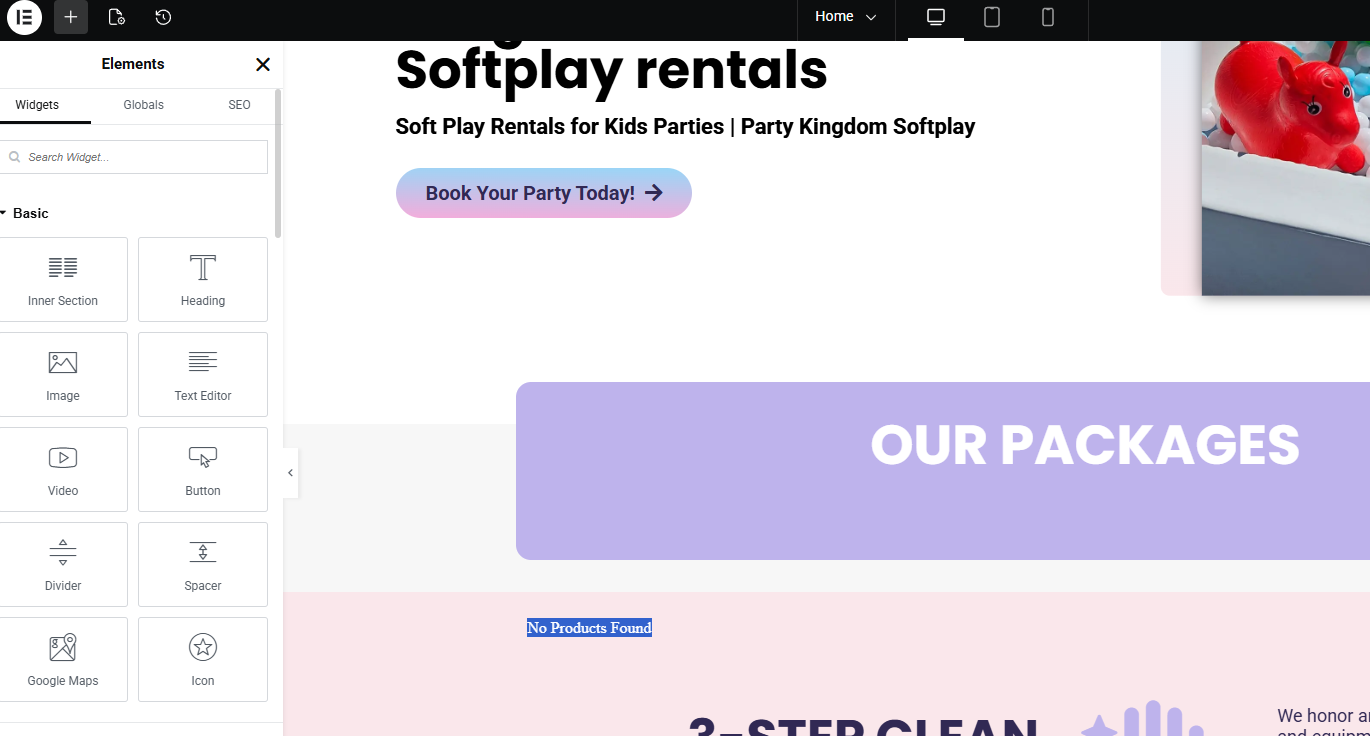Switch to mobile responsive view
This screenshot has width=1370, height=736.
pos(1048,17)
